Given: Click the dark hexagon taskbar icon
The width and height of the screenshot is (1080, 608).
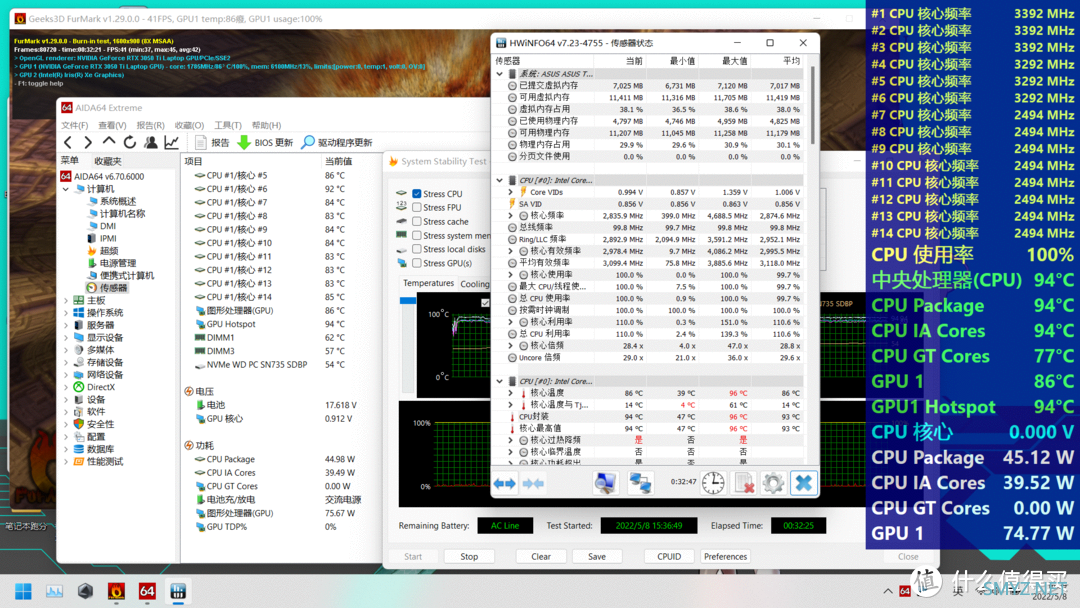Looking at the screenshot, I should click(x=85, y=591).
